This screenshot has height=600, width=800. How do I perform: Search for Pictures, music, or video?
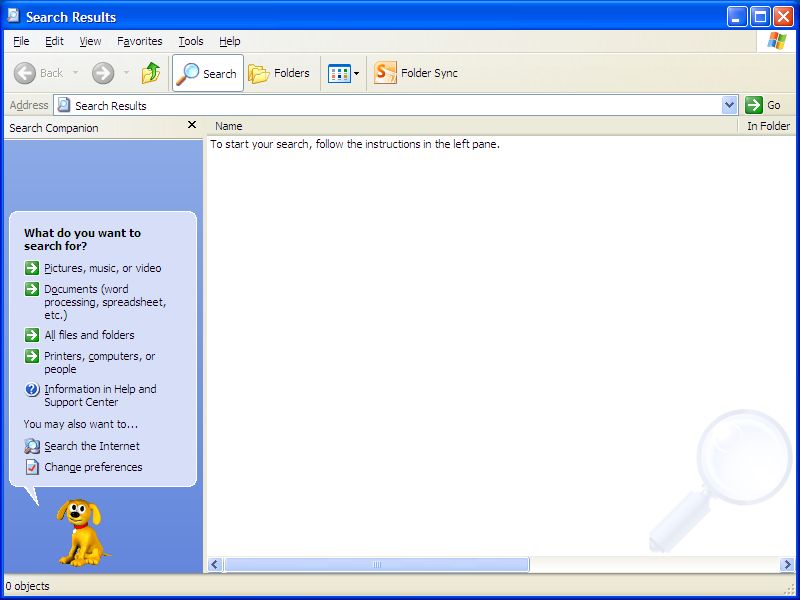click(x=103, y=268)
